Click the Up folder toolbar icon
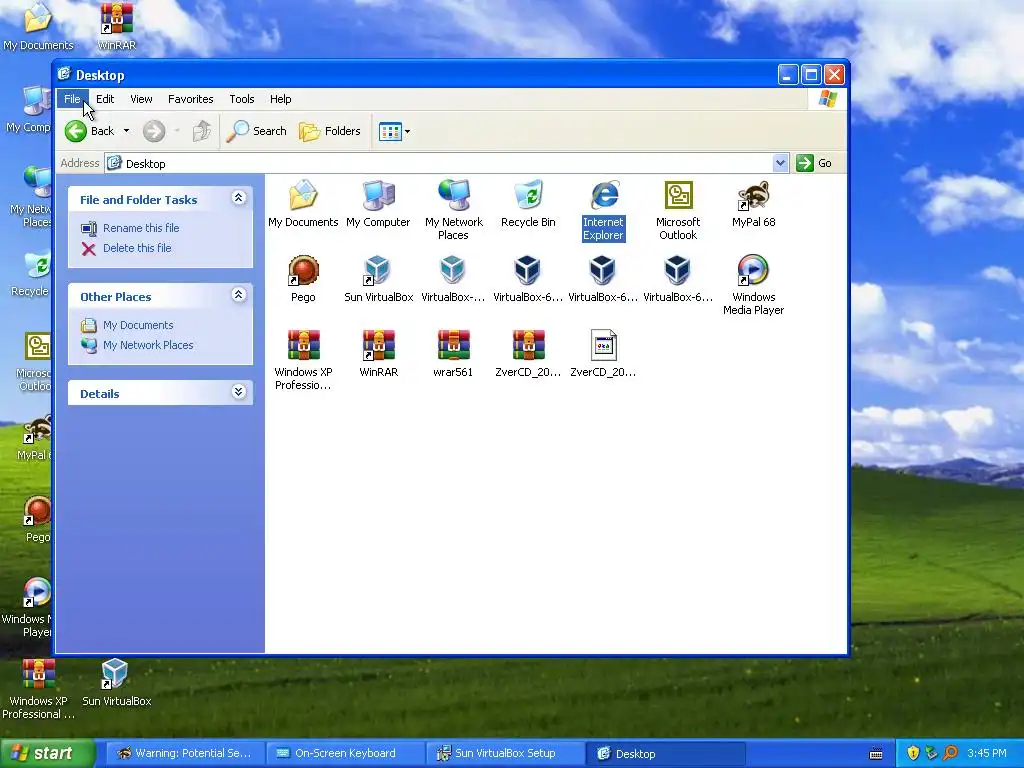Image resolution: width=1024 pixels, height=768 pixels. [x=202, y=131]
